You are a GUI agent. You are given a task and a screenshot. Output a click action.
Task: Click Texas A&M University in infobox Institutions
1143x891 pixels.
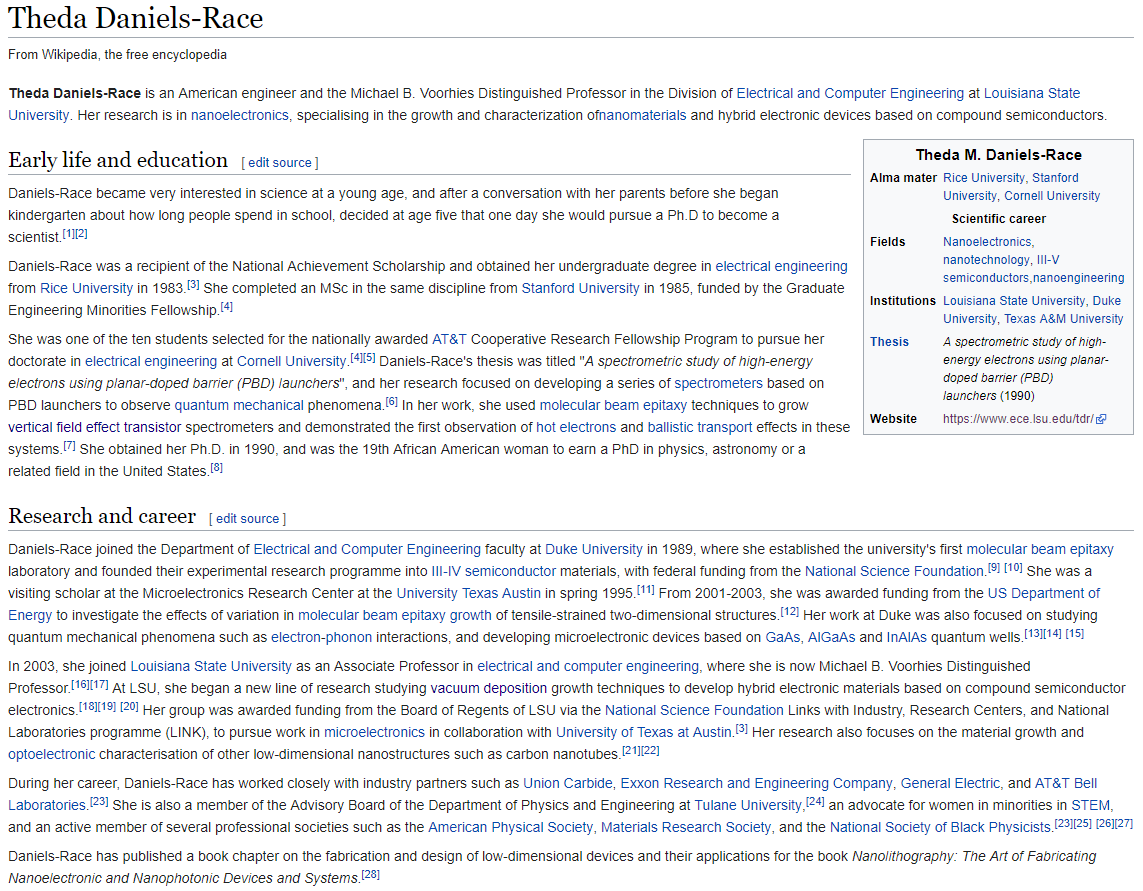1064,319
